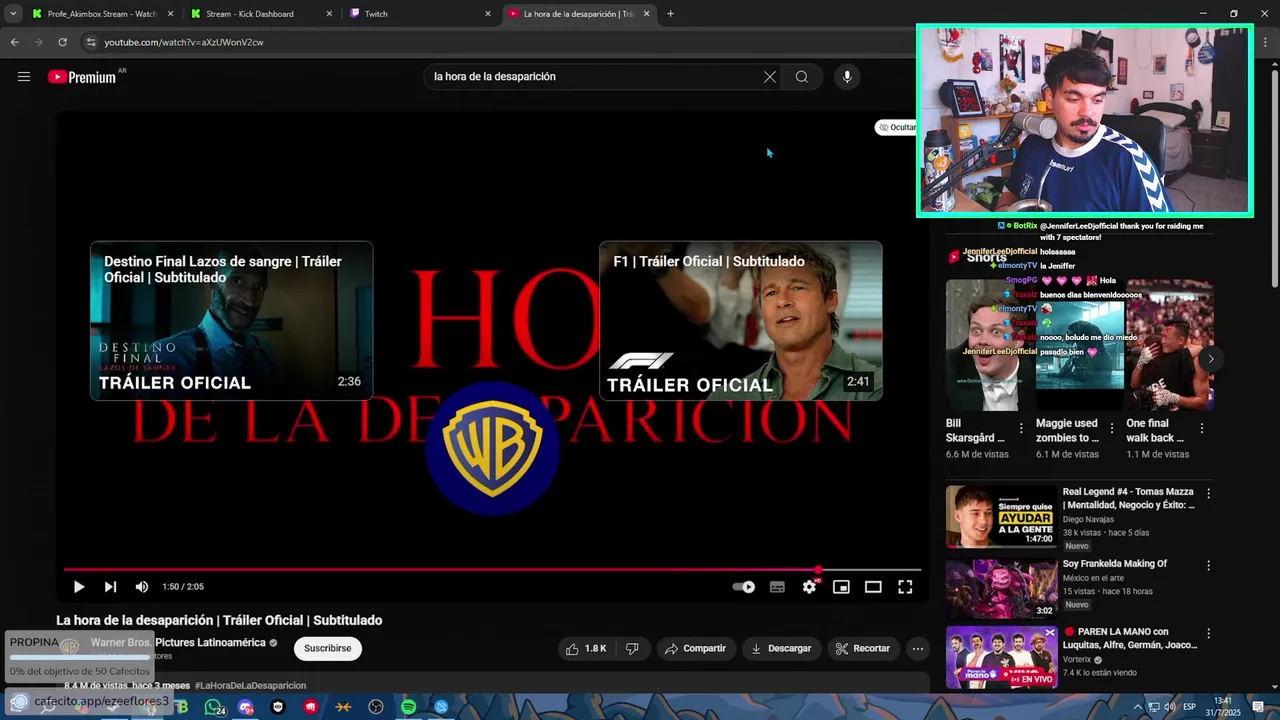Open One final walk back short options
1280x720 pixels.
(1201, 428)
